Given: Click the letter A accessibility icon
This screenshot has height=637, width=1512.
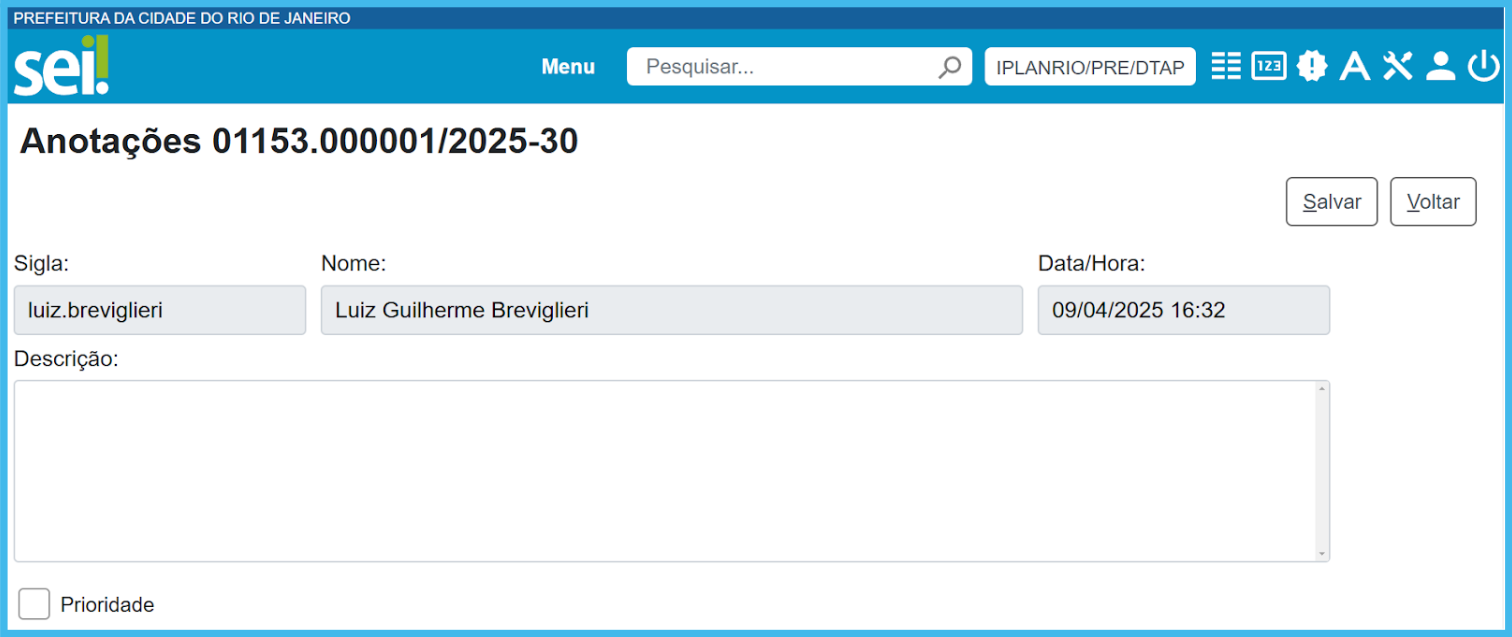Looking at the screenshot, I should point(1354,67).
